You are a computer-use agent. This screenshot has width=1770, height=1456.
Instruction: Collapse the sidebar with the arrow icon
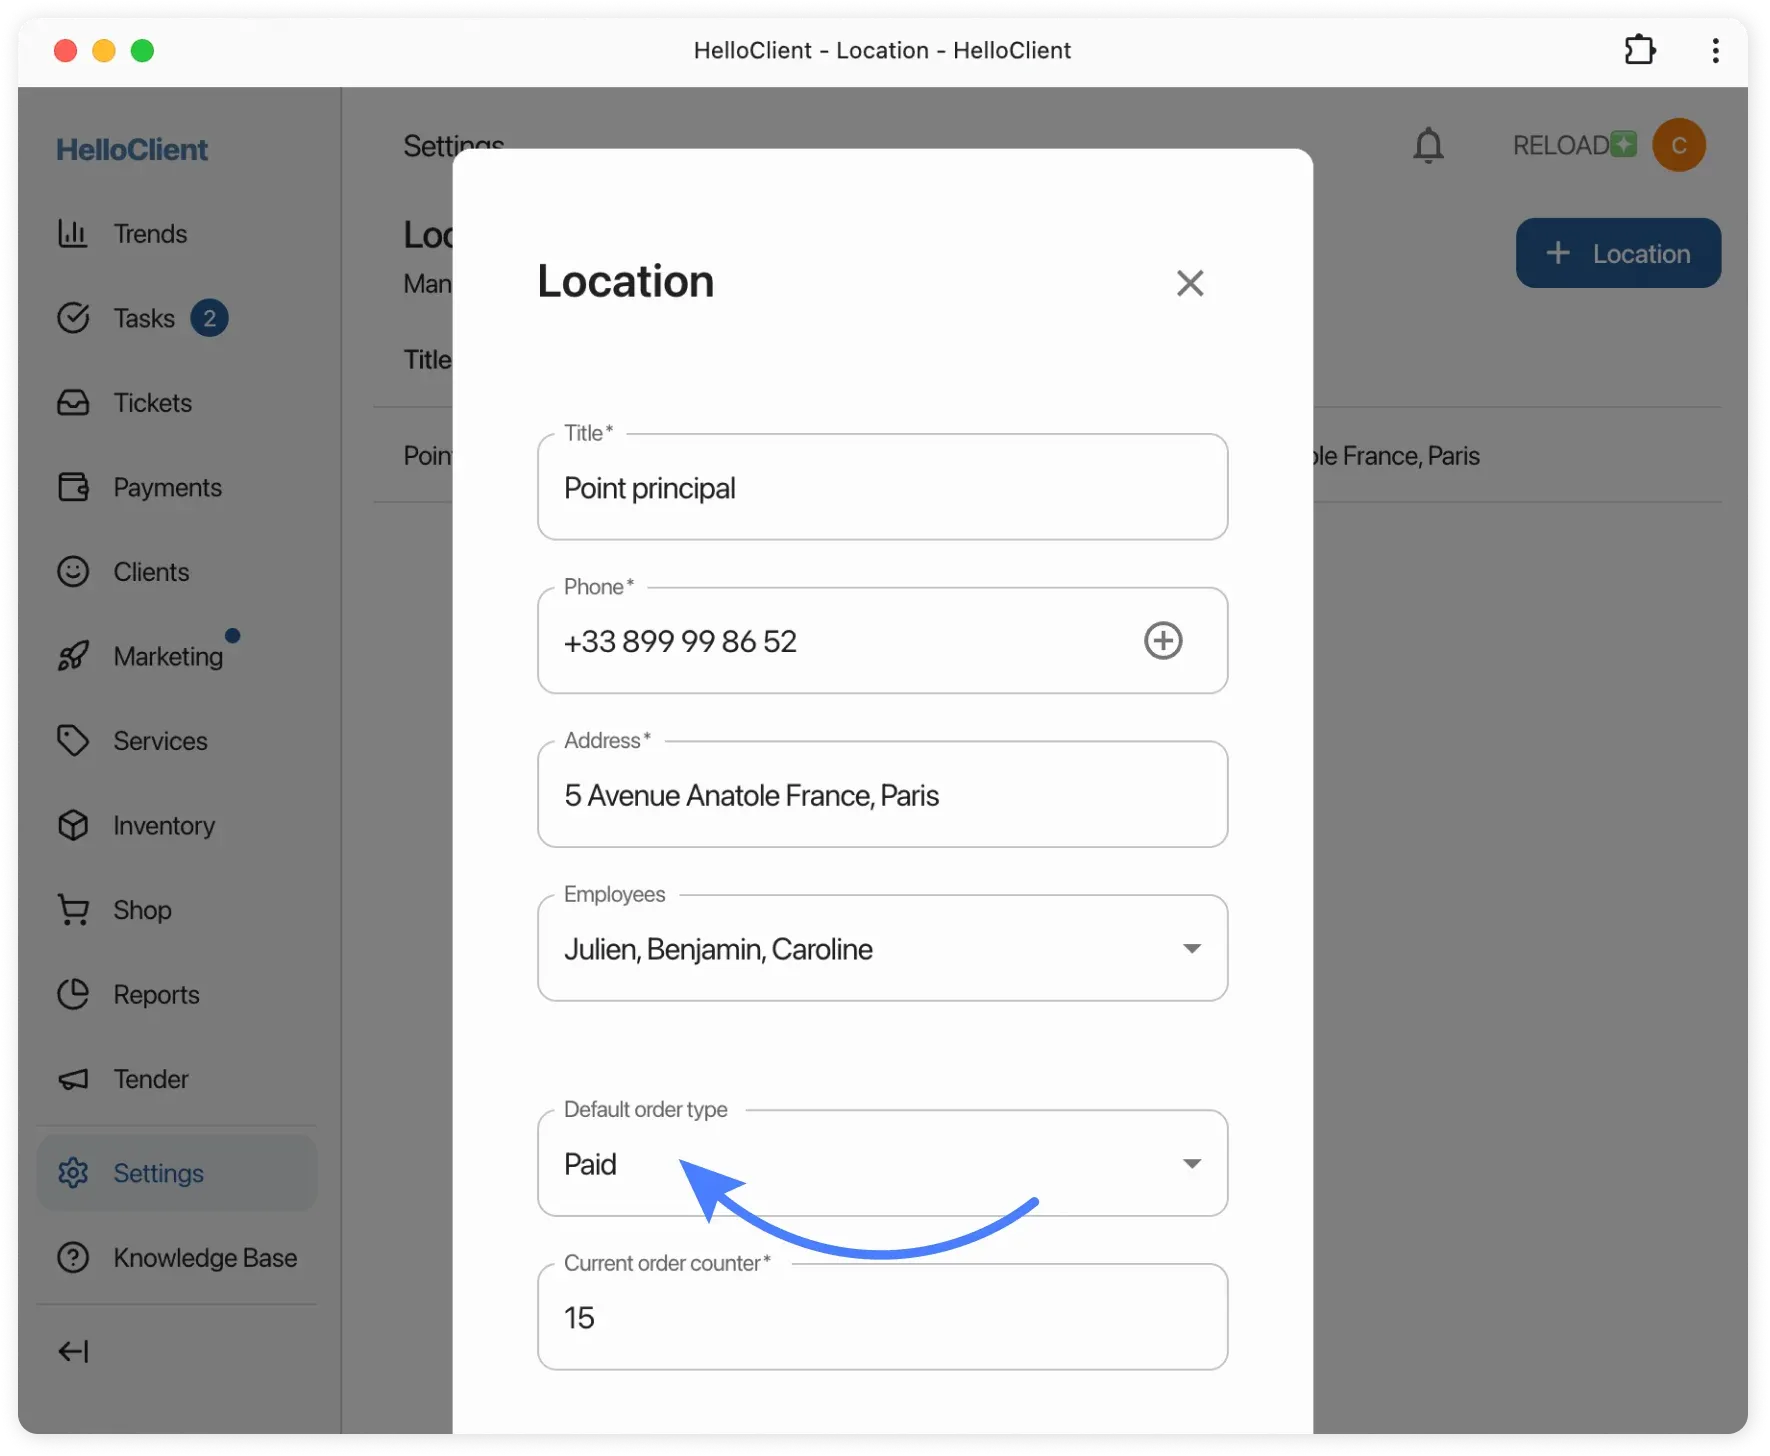(x=72, y=1350)
